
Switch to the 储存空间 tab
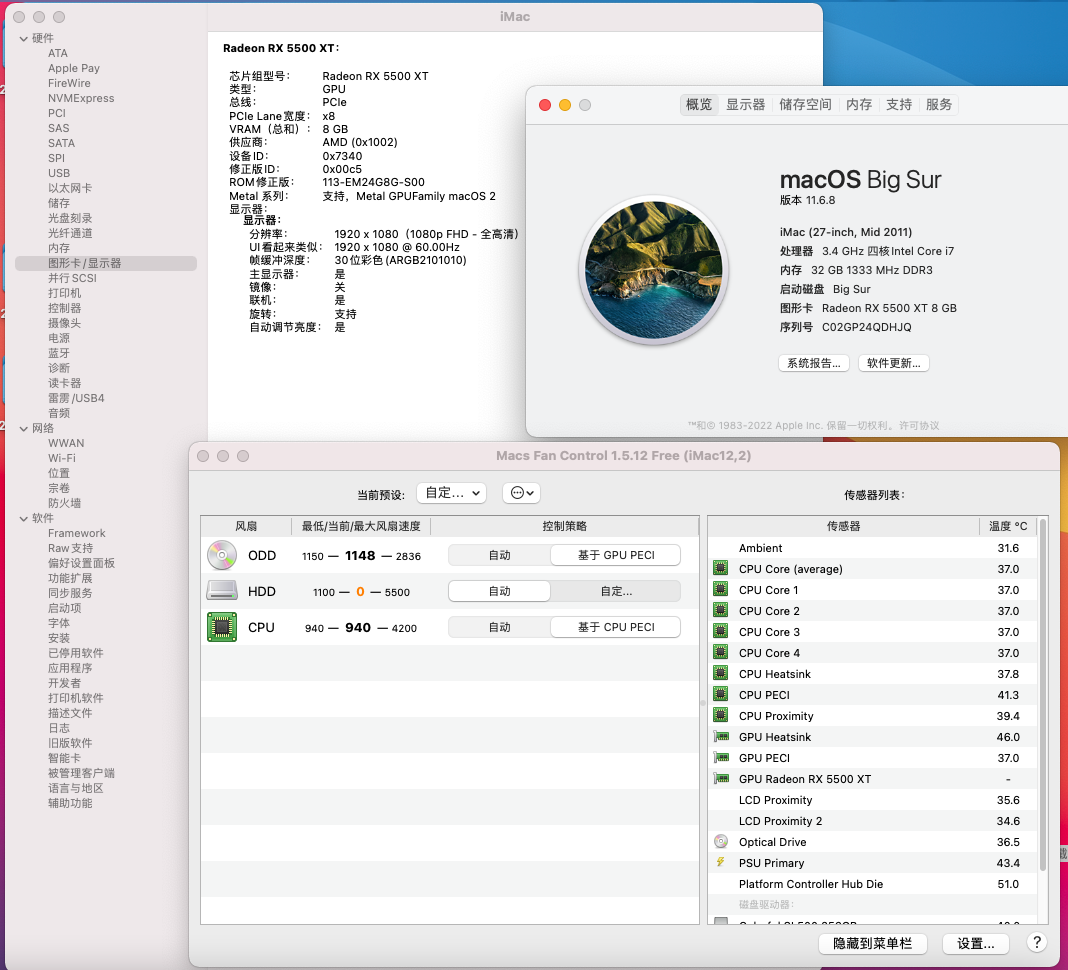click(805, 104)
